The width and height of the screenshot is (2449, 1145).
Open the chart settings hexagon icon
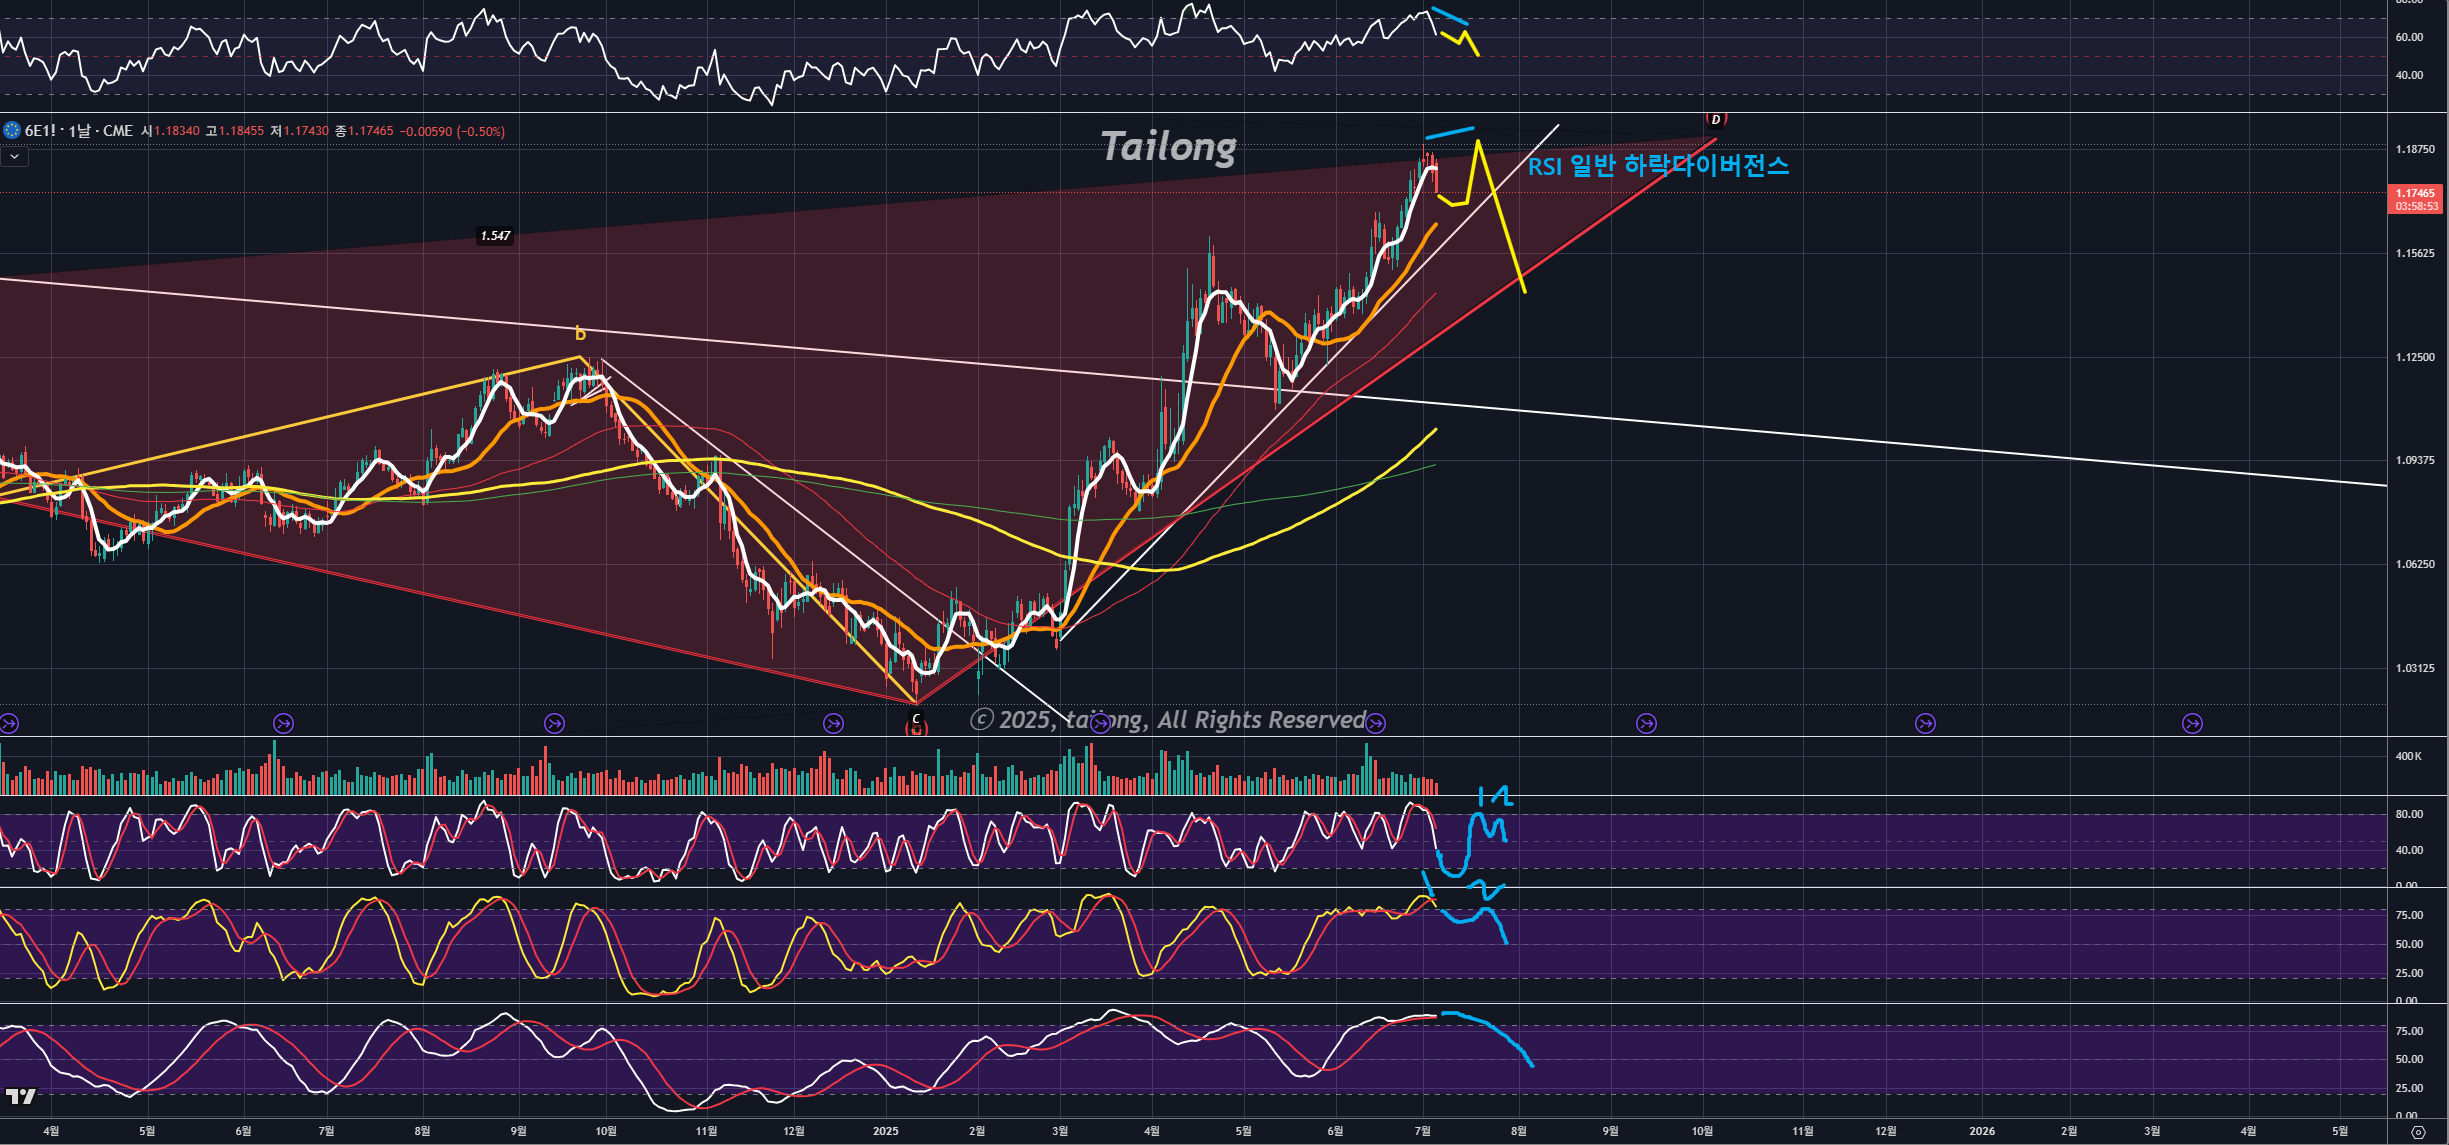[x=2418, y=1132]
